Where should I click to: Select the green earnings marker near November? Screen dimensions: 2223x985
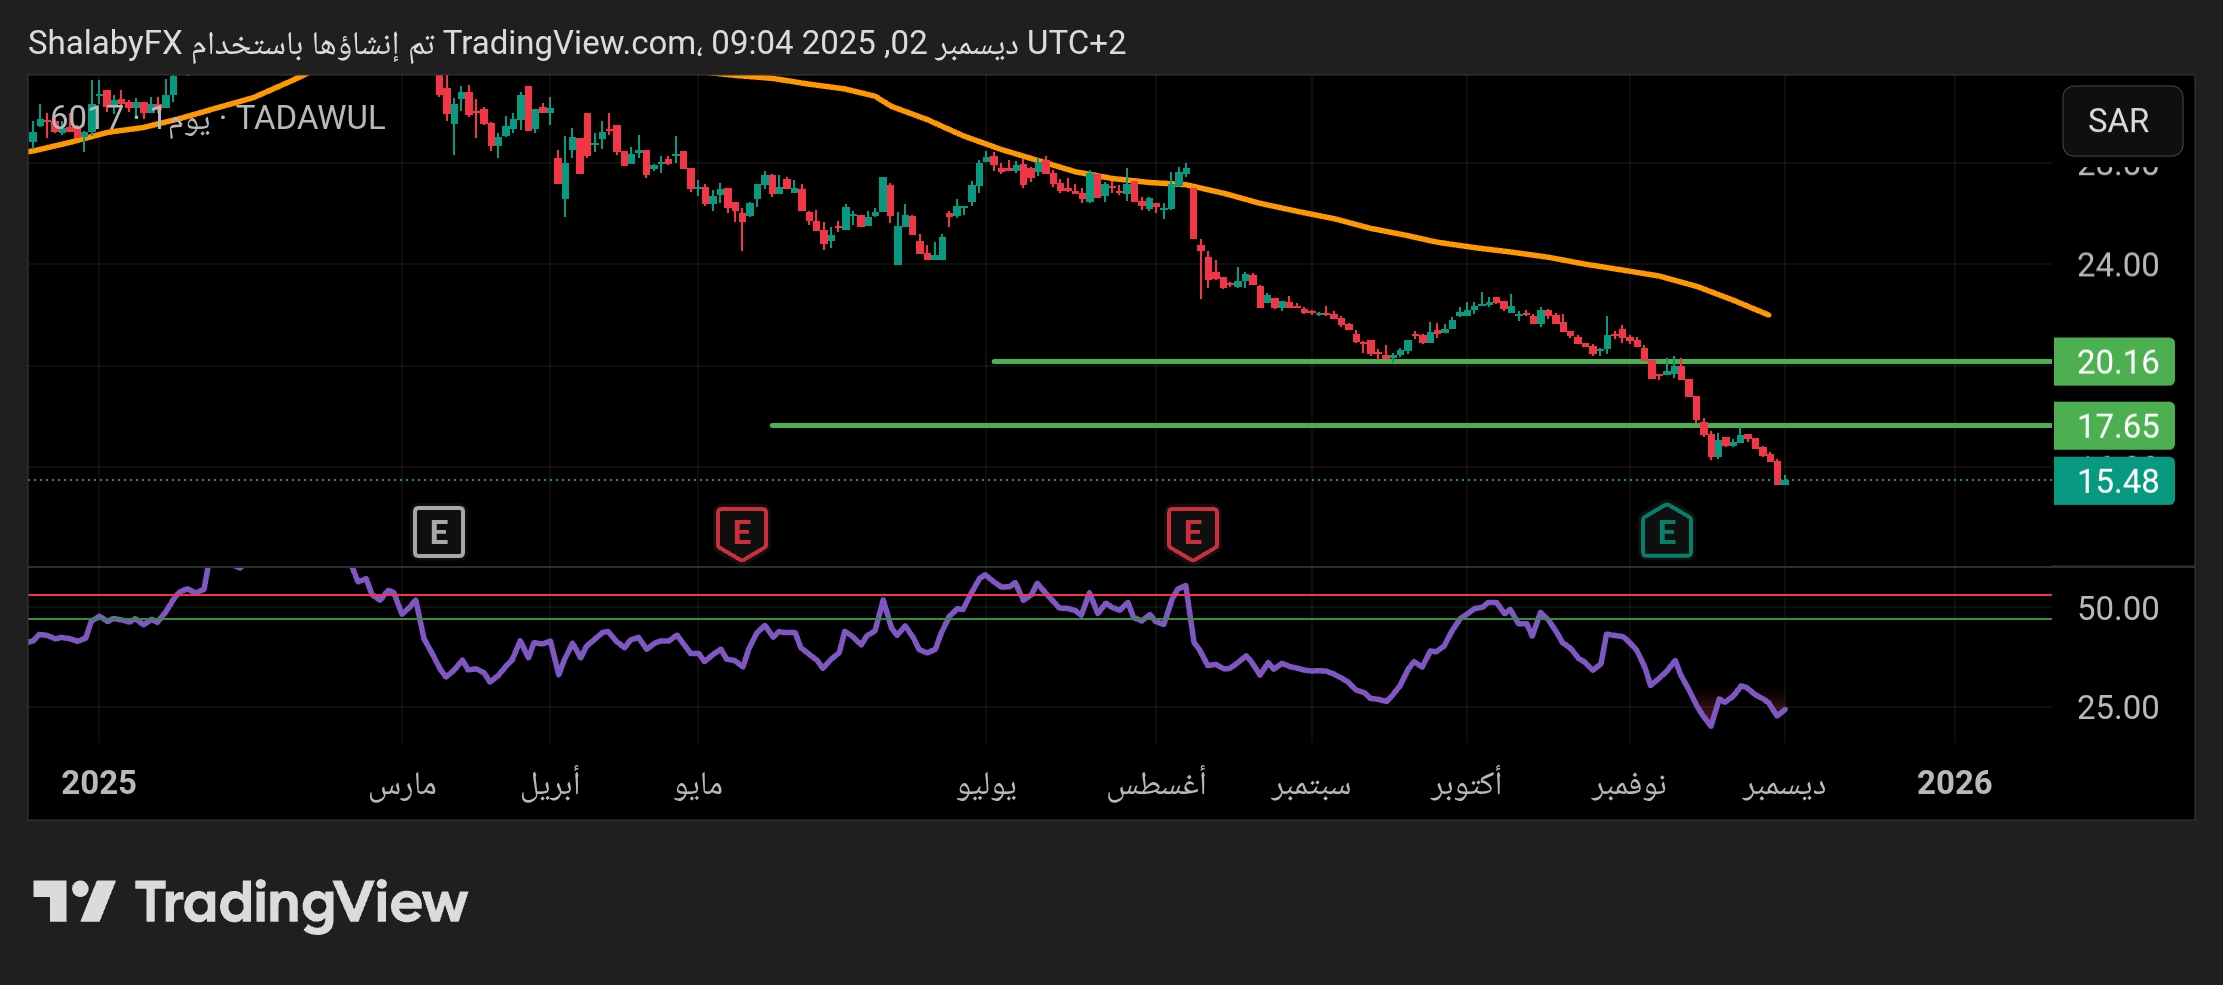pos(1666,532)
